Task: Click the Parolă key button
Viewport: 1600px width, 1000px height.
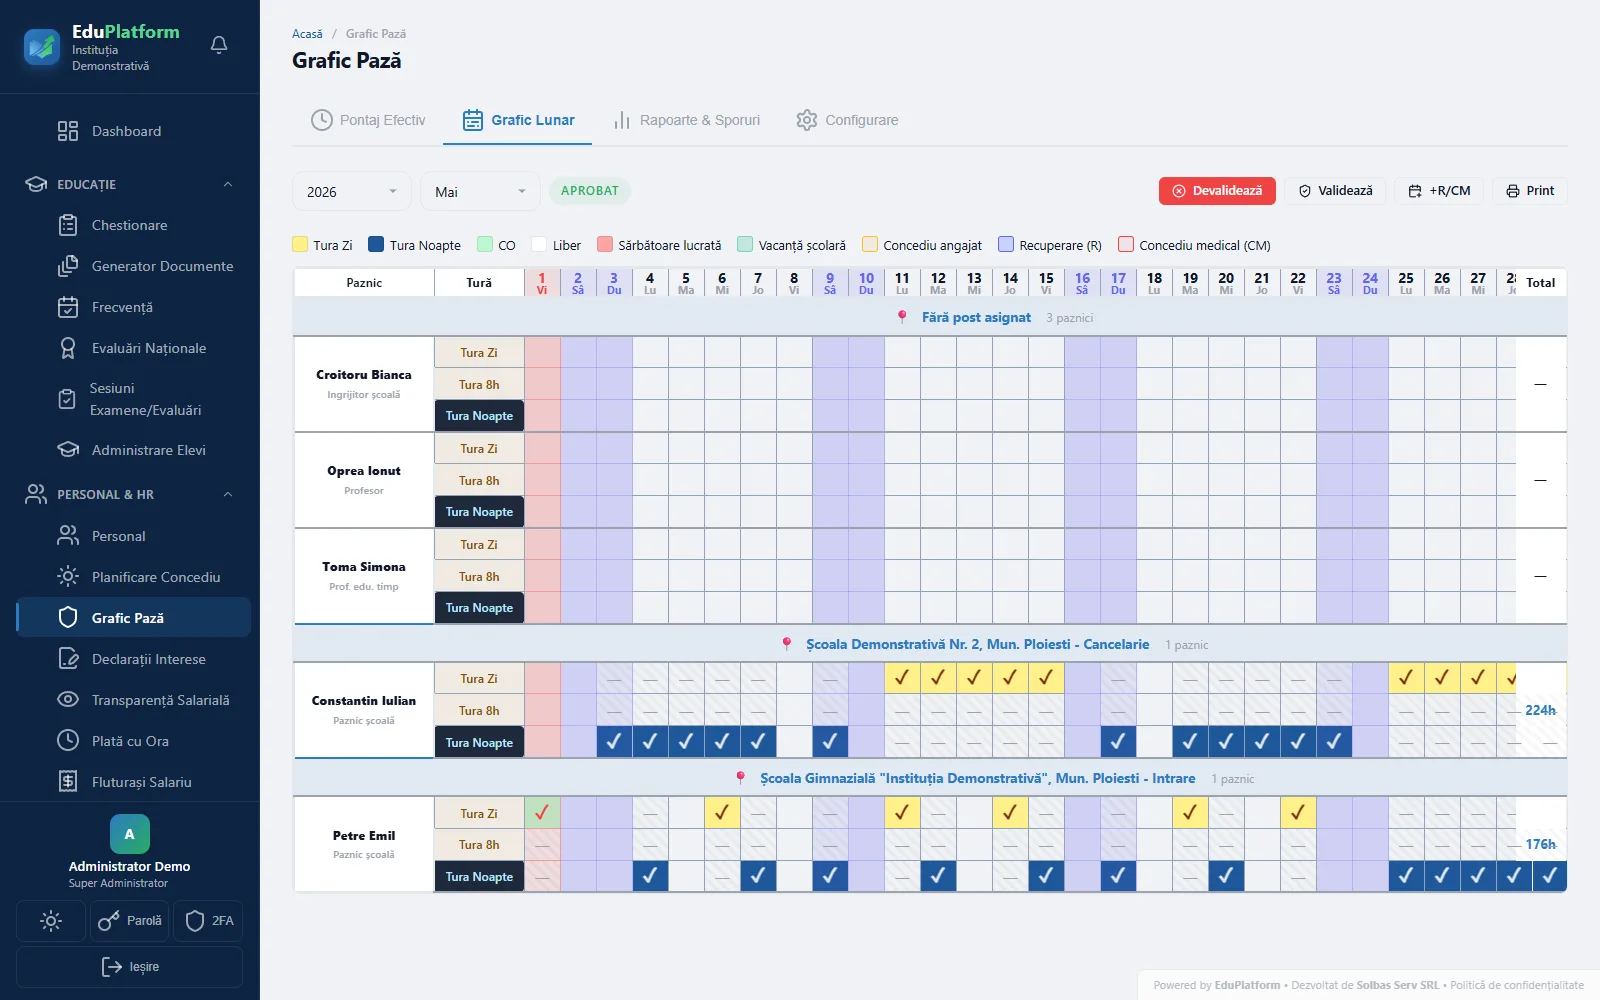Action: [130, 921]
